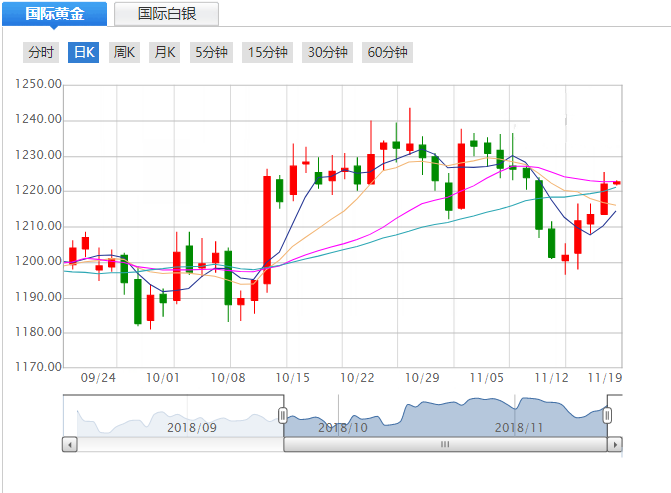Select the 分时 chart period
Viewport: 671px width, 493px height.
click(42, 52)
